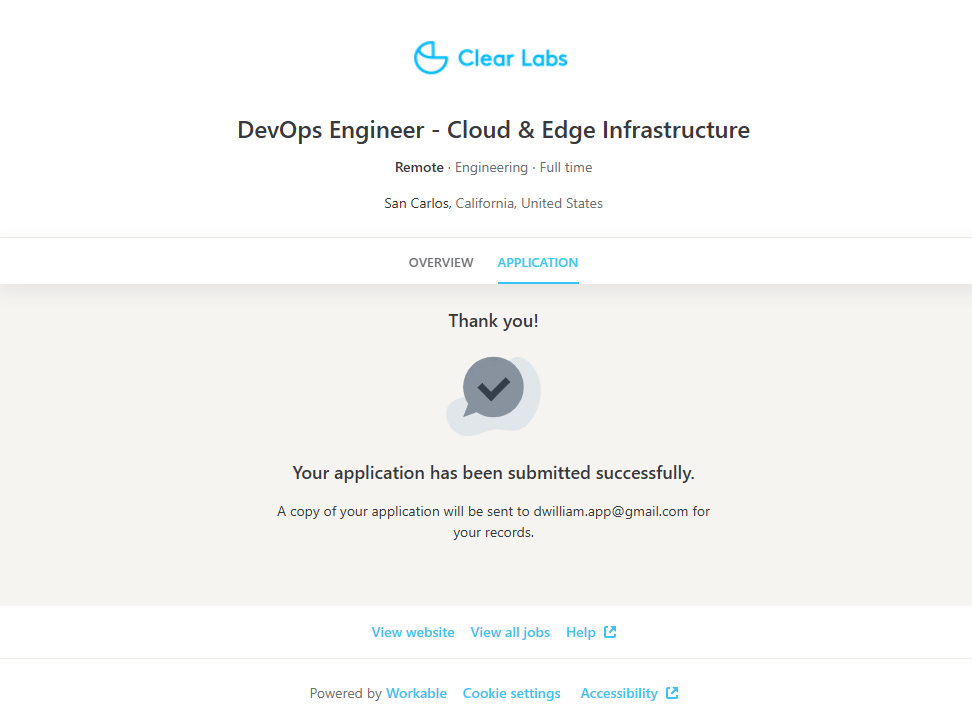Click the external link icon beside Help
972x727 pixels.
(x=610, y=632)
